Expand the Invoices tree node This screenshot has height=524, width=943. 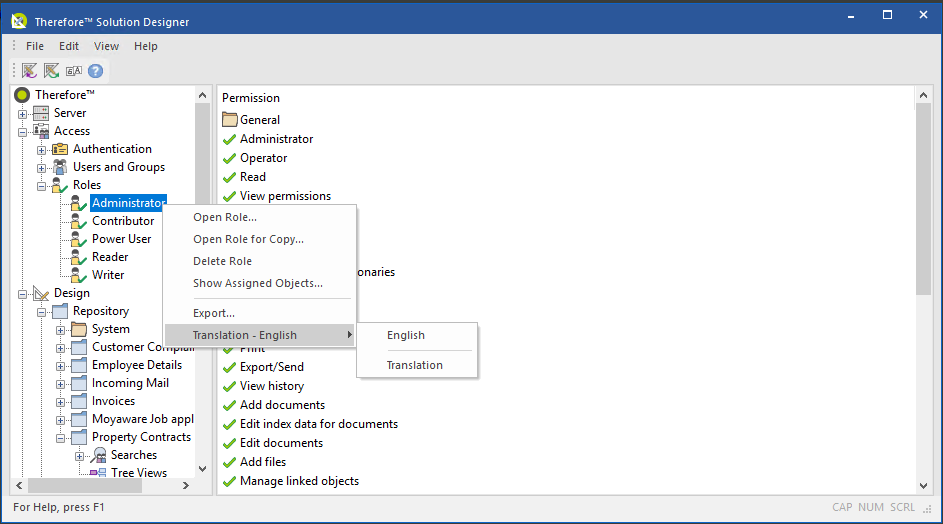coord(60,402)
